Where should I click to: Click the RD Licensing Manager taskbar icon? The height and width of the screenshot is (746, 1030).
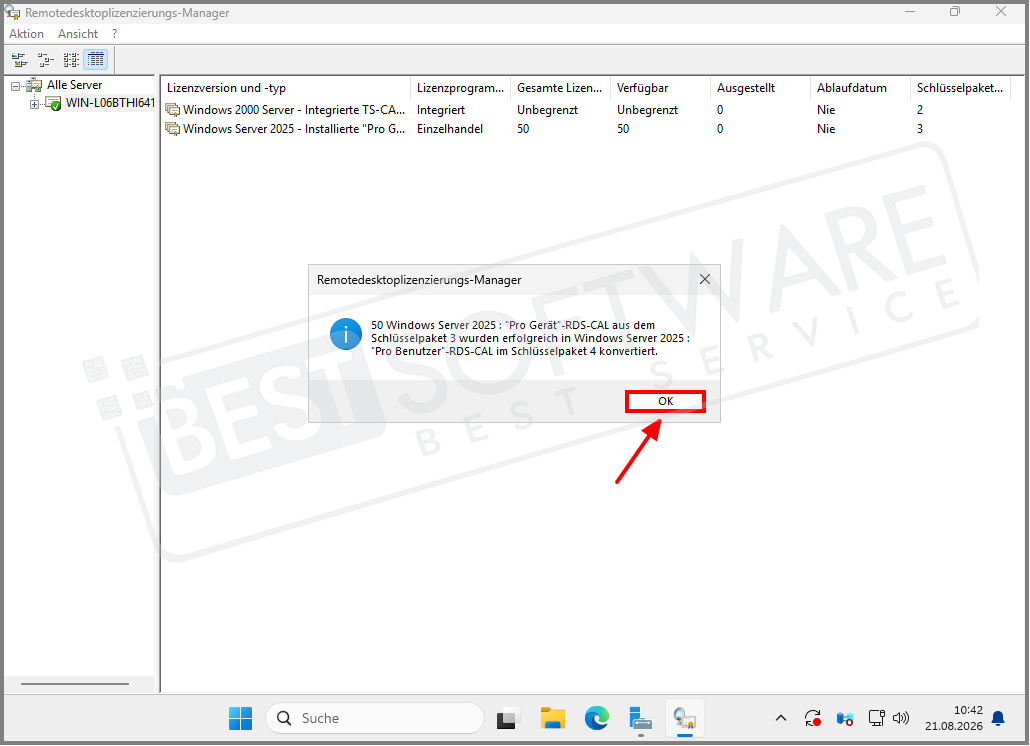(x=684, y=718)
